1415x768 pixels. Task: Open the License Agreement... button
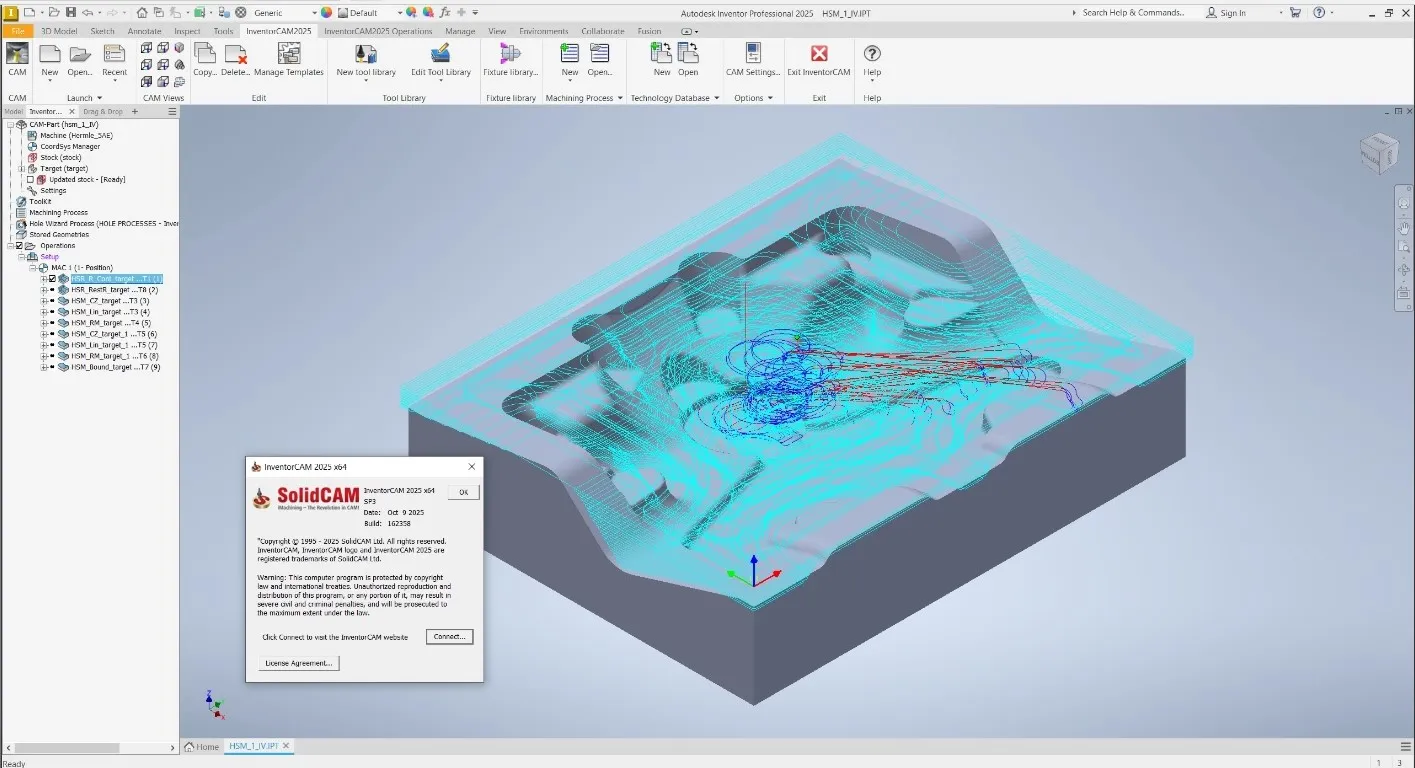click(x=299, y=663)
